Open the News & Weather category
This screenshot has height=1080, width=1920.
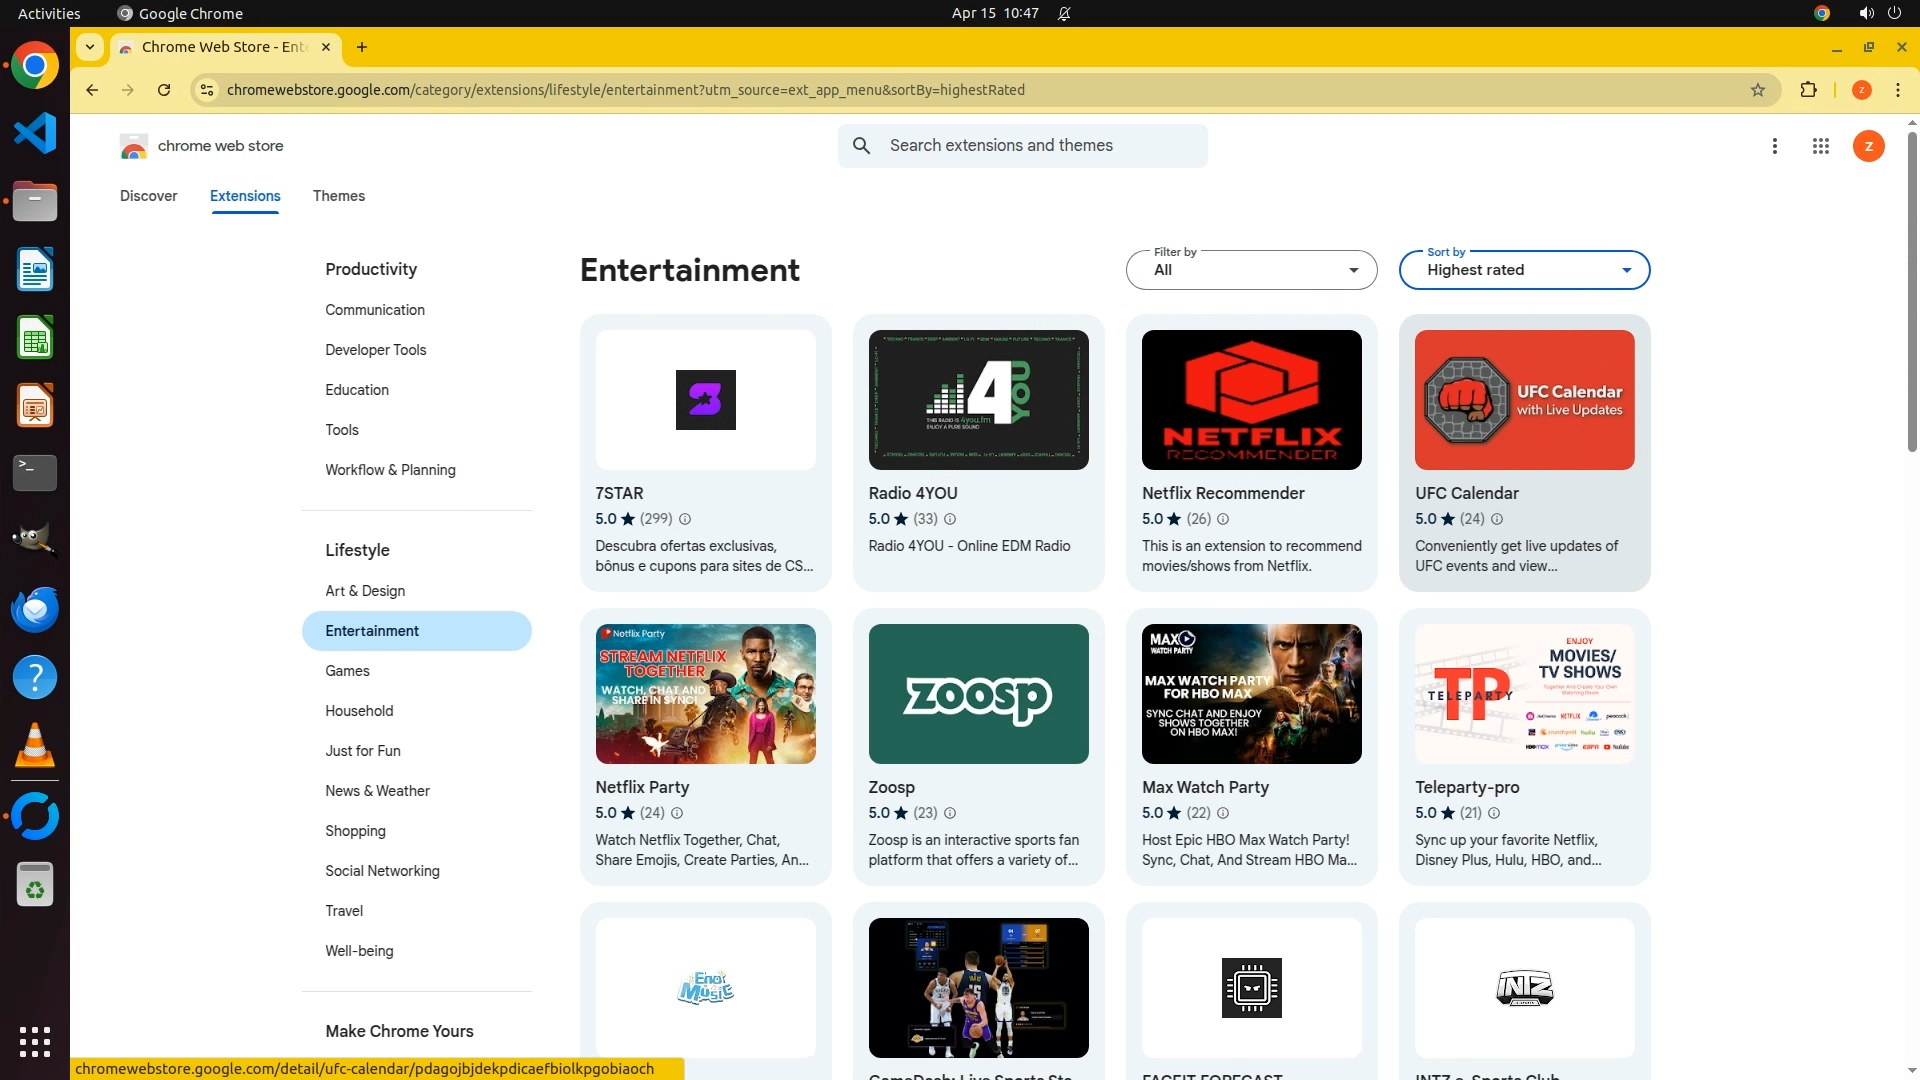(377, 791)
